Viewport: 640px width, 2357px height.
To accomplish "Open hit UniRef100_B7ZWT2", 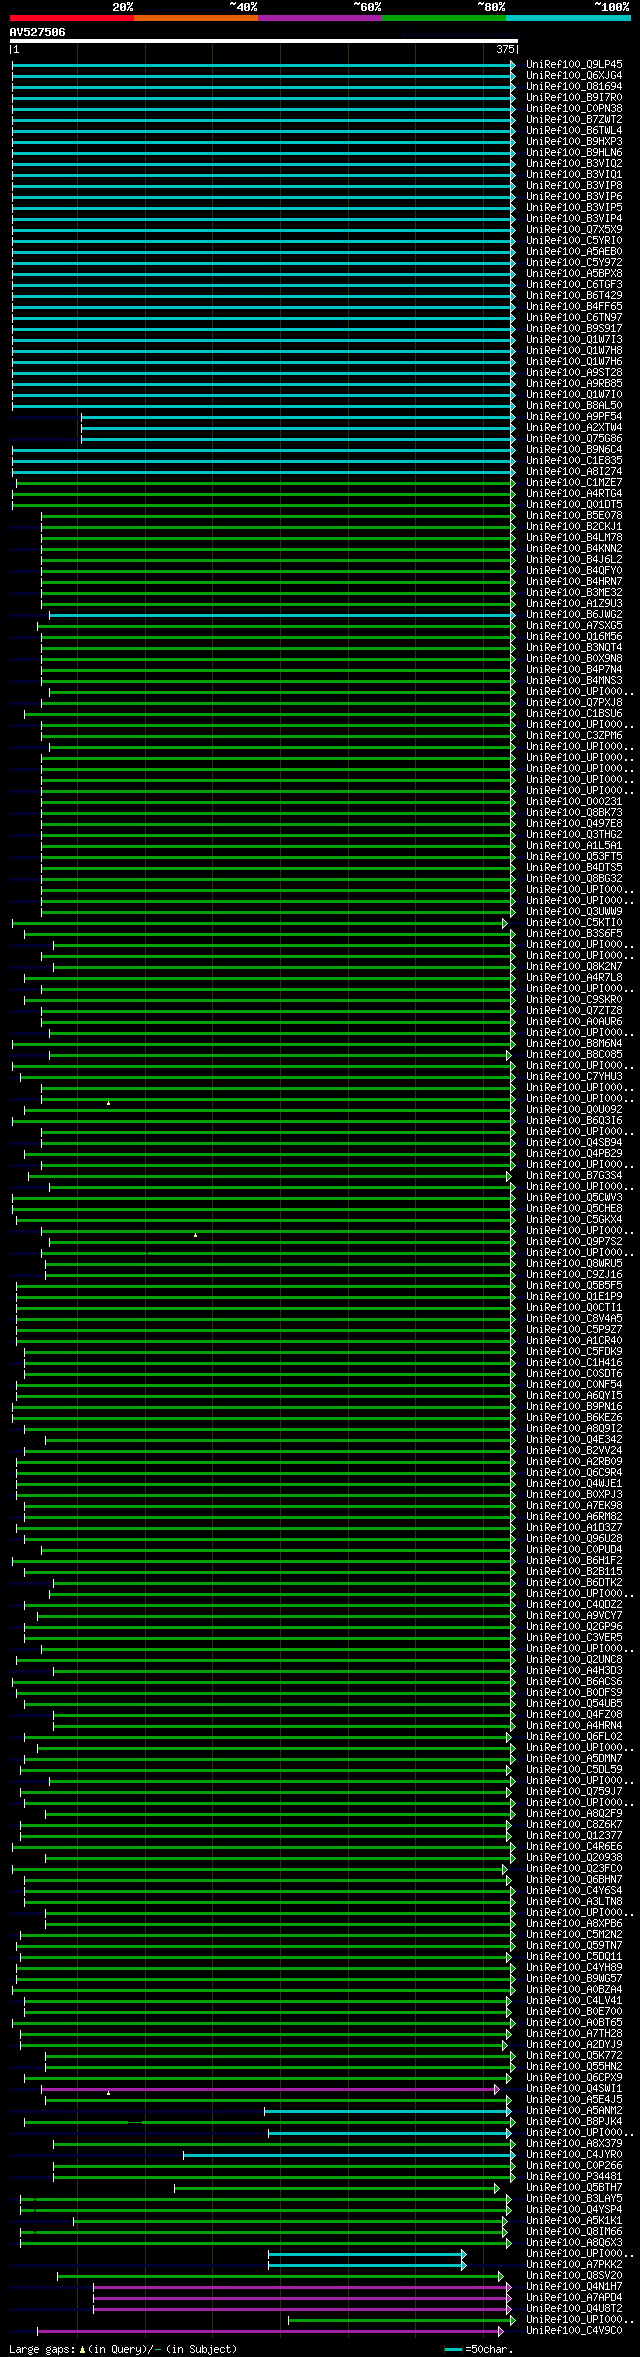I will [x=574, y=120].
